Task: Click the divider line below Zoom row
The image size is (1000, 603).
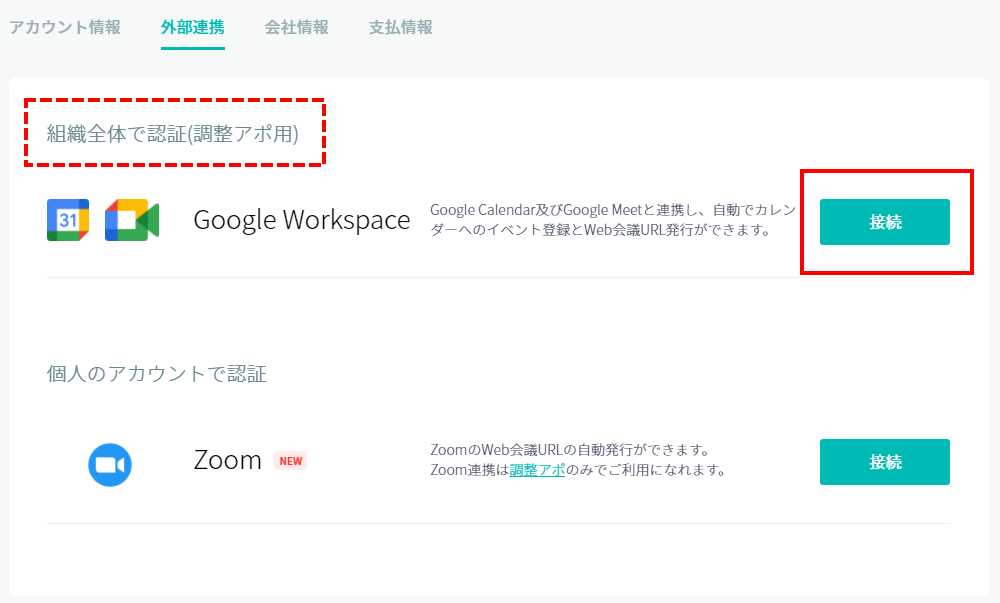Action: point(499,523)
